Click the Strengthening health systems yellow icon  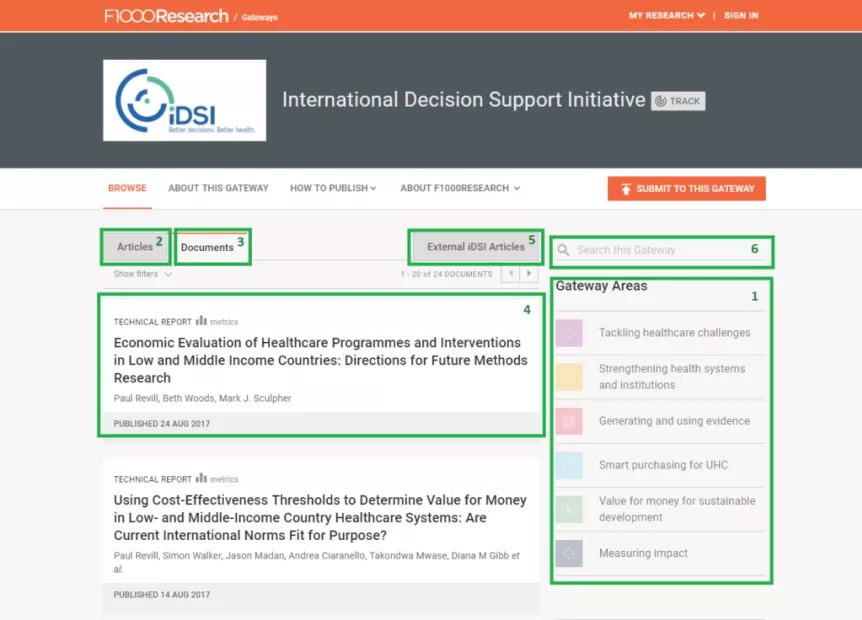[569, 377]
